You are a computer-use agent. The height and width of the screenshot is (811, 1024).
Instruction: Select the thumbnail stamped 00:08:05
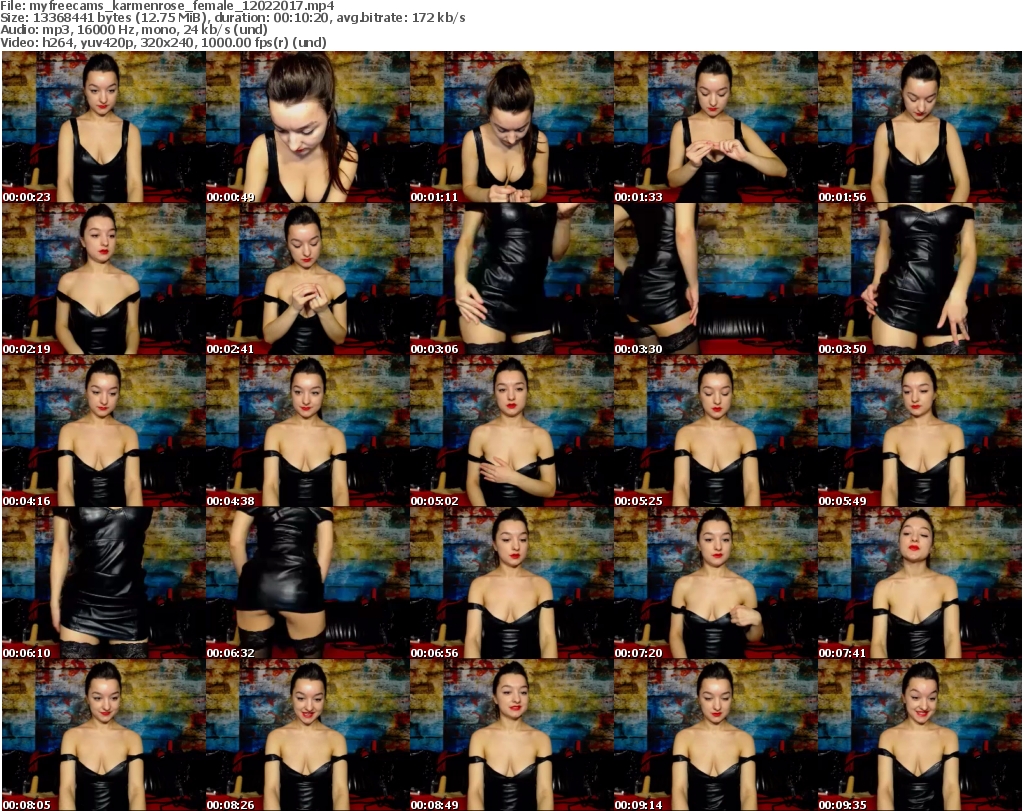(104, 736)
